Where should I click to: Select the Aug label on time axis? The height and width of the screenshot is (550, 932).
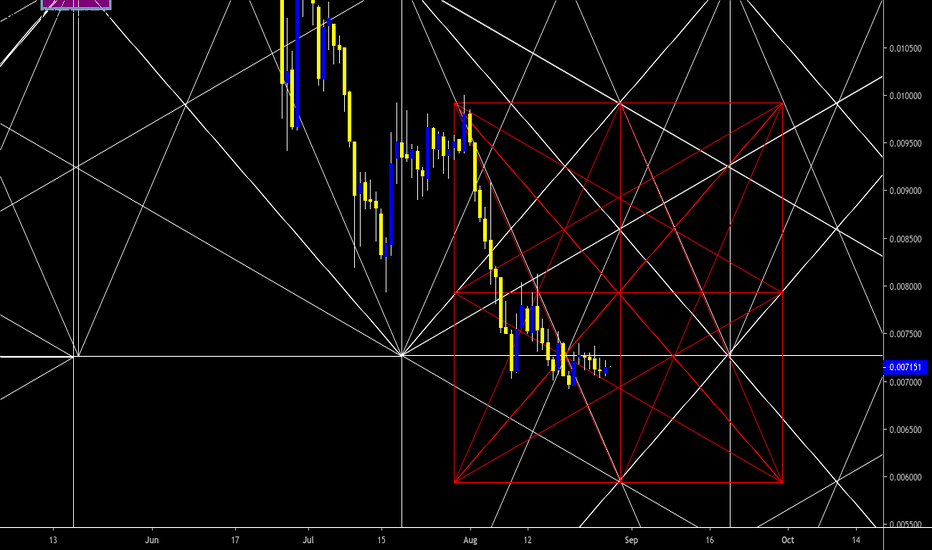click(x=470, y=540)
